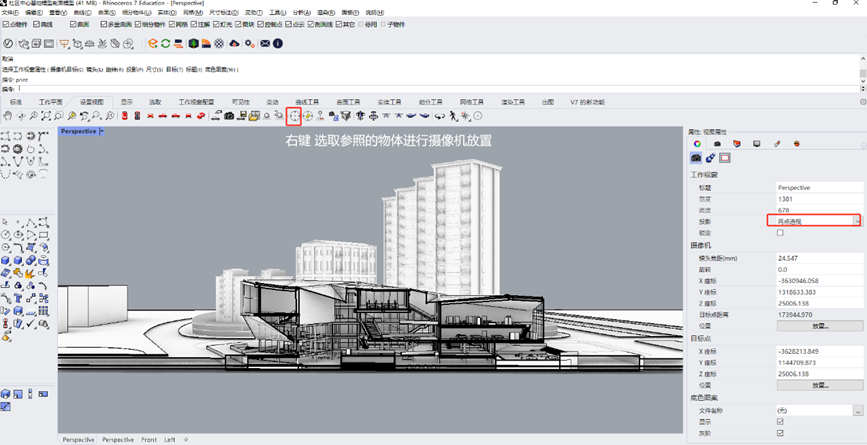This screenshot has height=445, width=867.
Task: Add a new viewport tab with plus icon
Action: [x=185, y=439]
